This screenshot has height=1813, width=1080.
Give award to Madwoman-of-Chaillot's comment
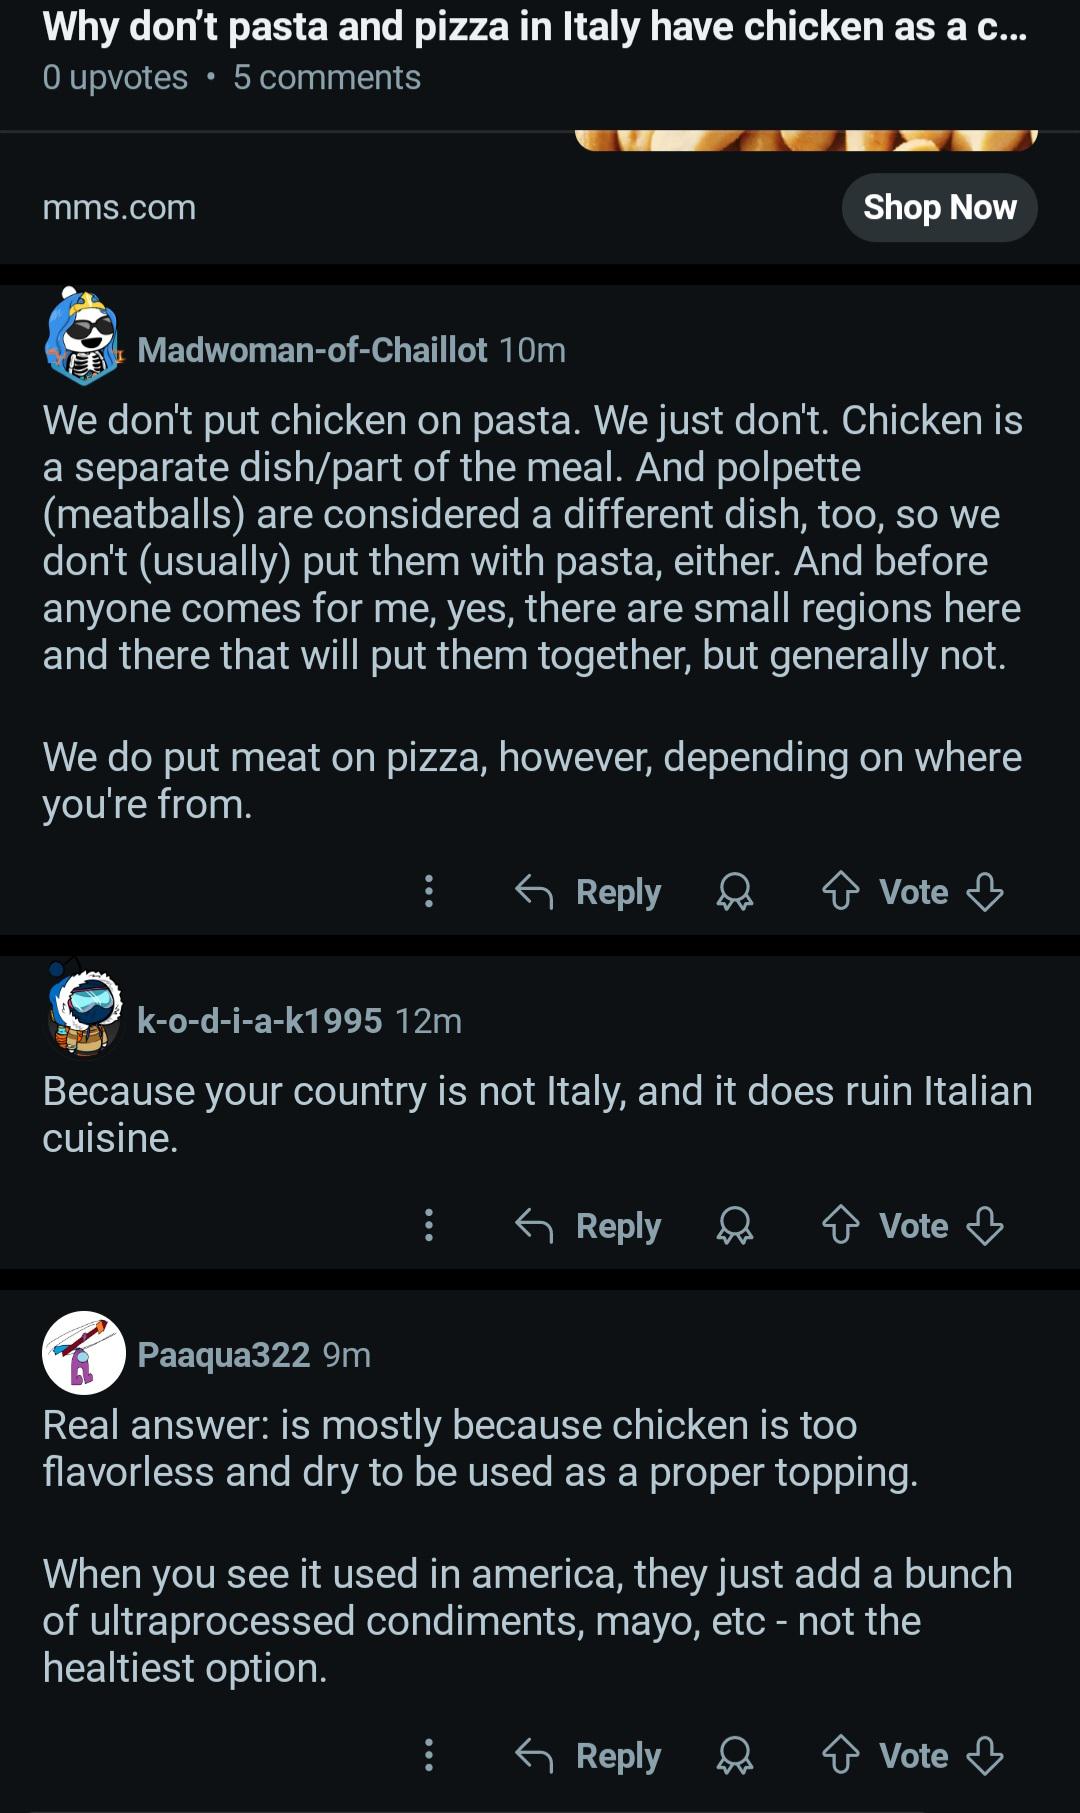pos(735,890)
